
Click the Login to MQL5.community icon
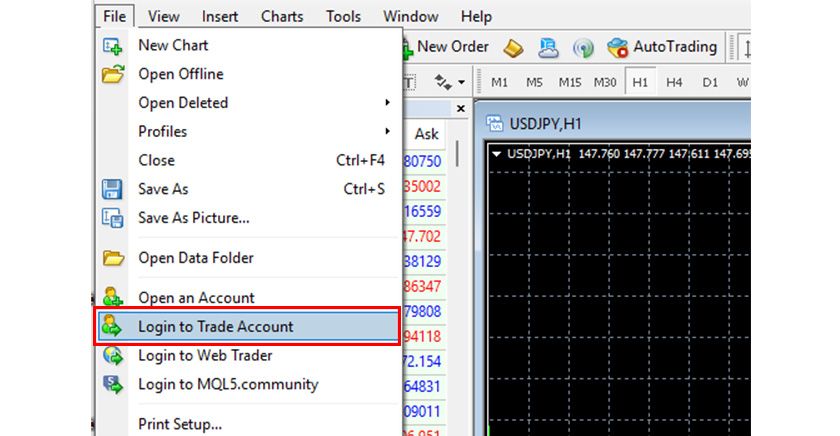point(113,384)
